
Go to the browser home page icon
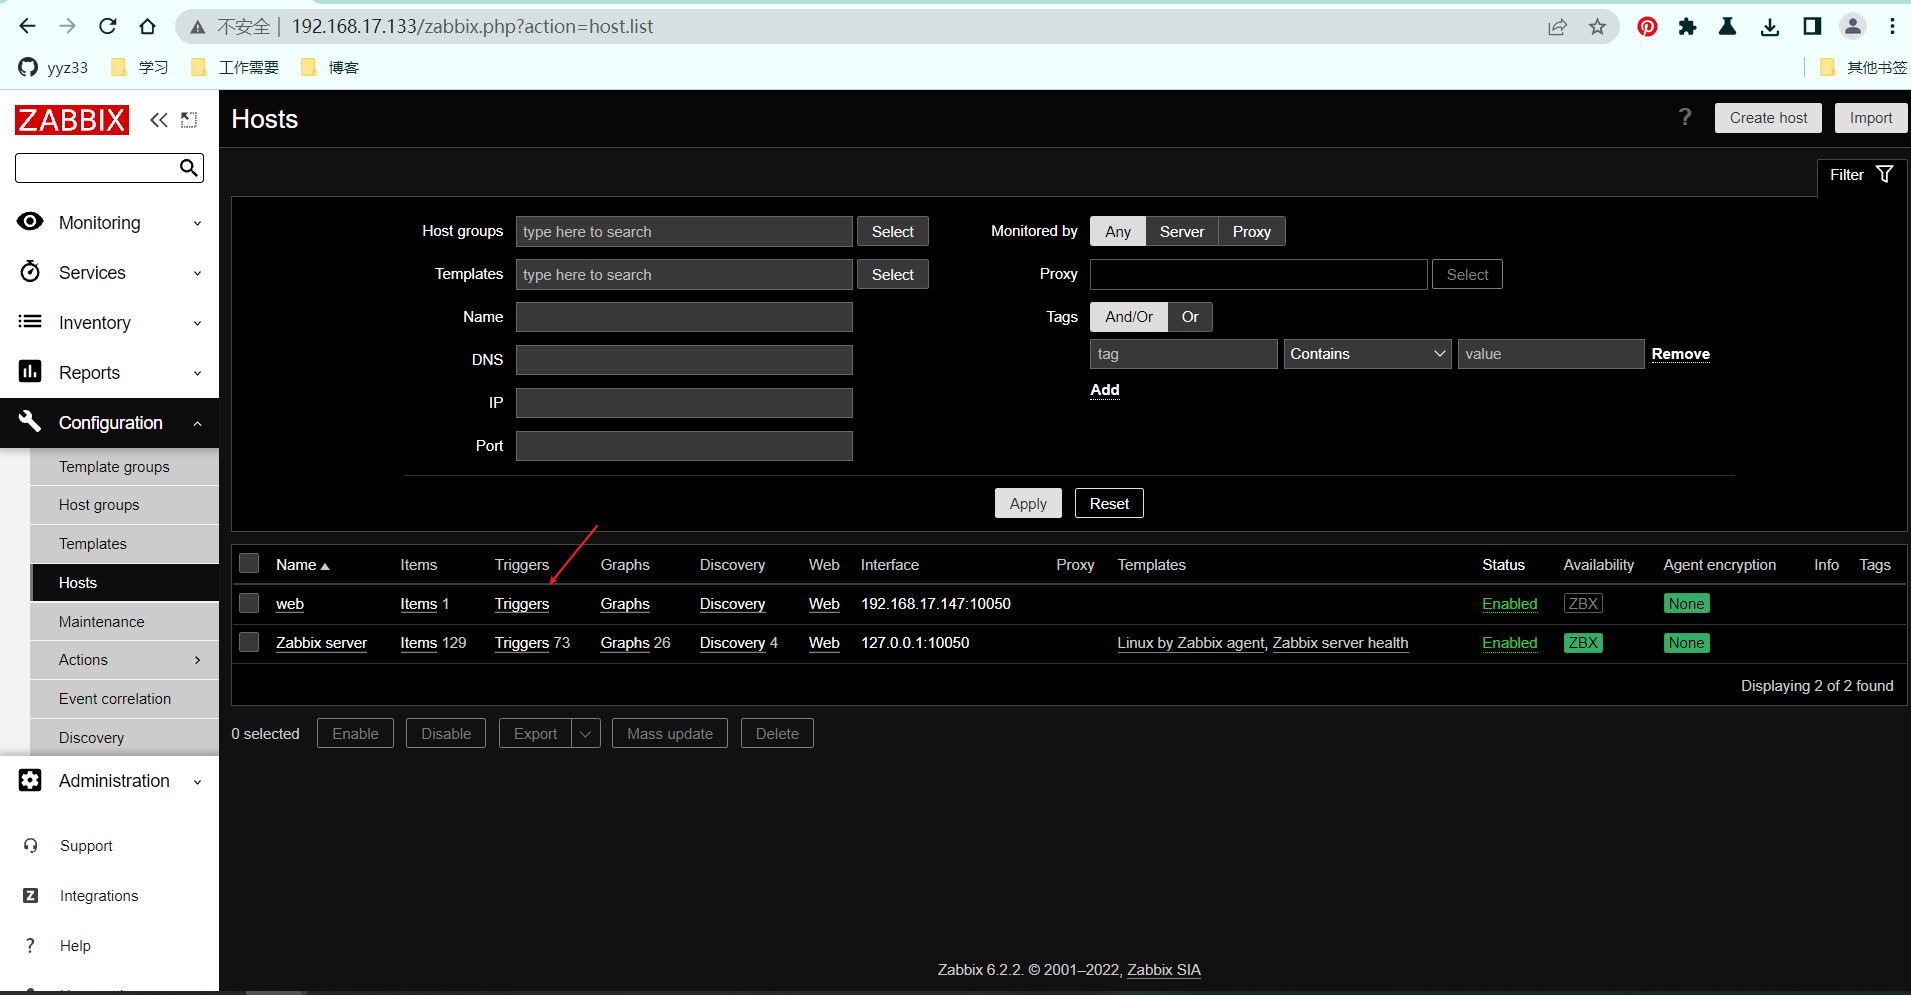tap(147, 26)
